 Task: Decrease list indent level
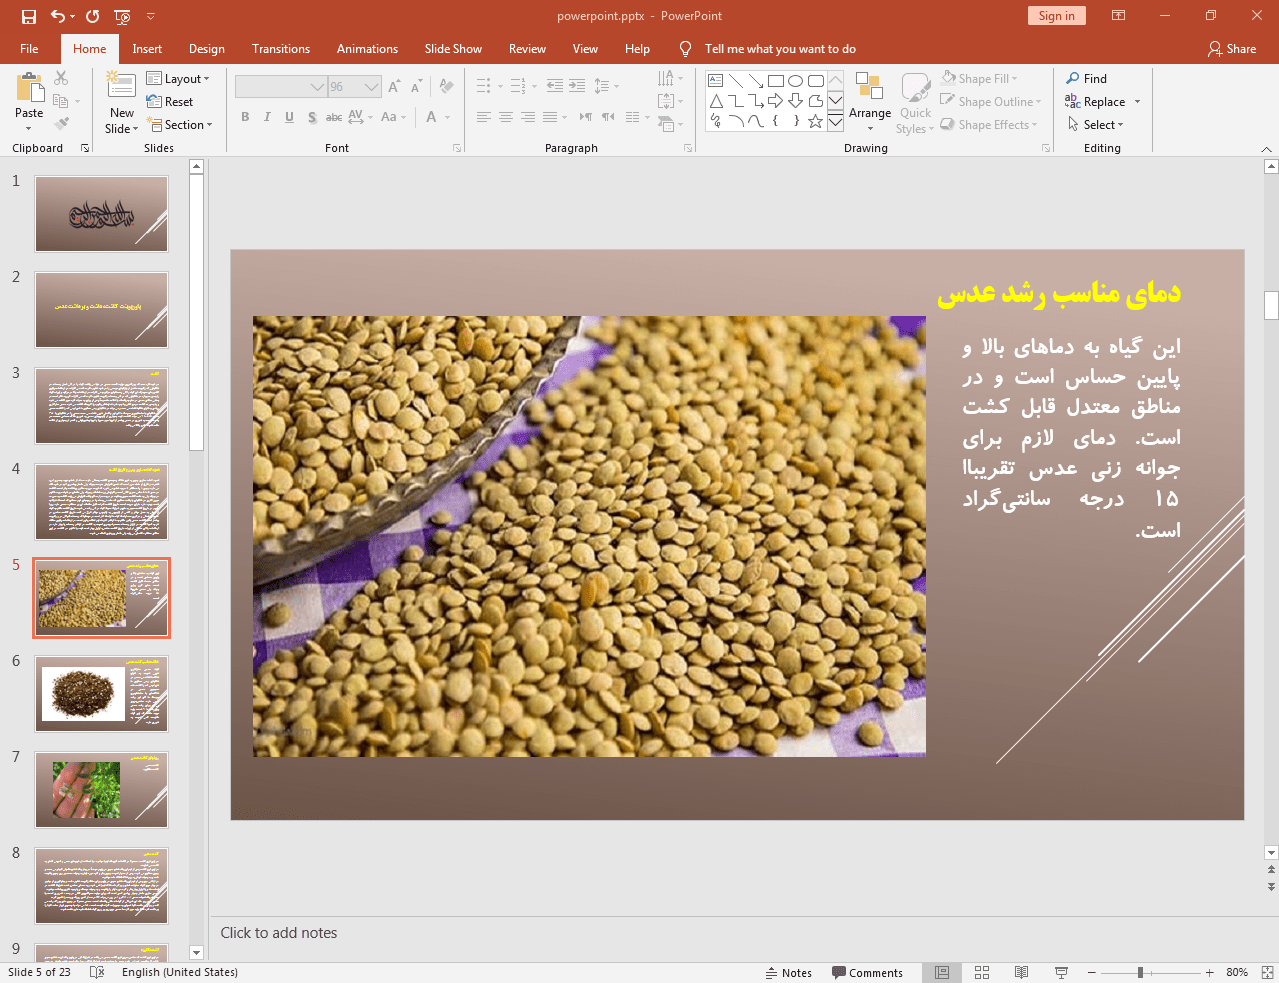(555, 86)
